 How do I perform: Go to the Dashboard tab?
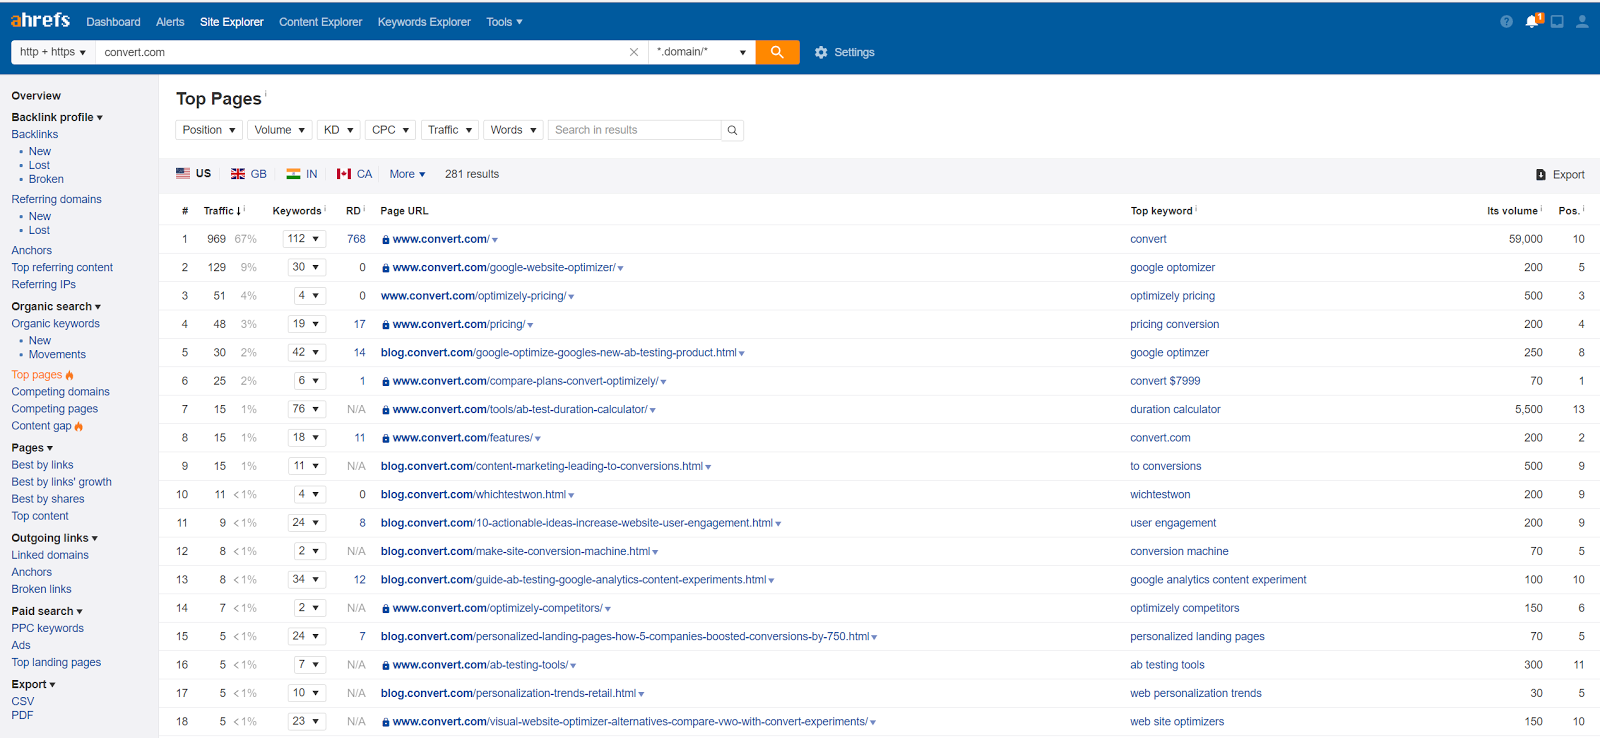tap(113, 22)
